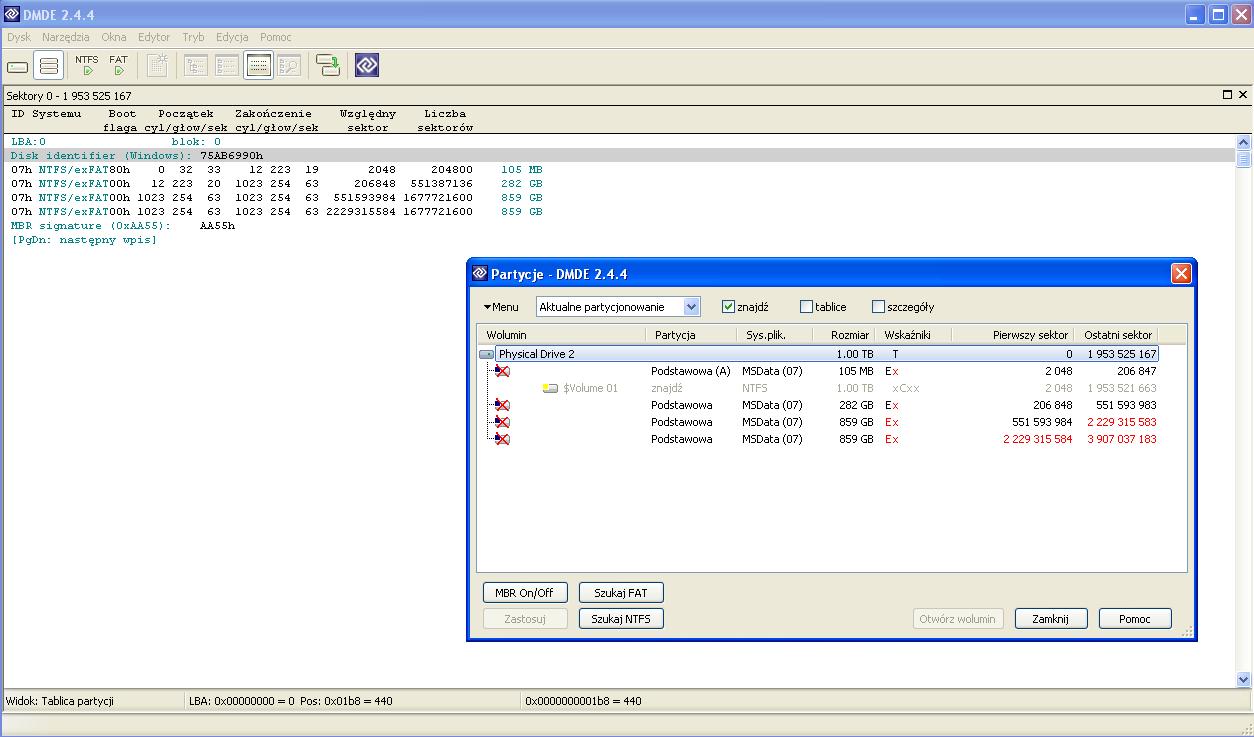Select the $Volume 01 row
Screen dimensions: 1254x737
(818, 388)
